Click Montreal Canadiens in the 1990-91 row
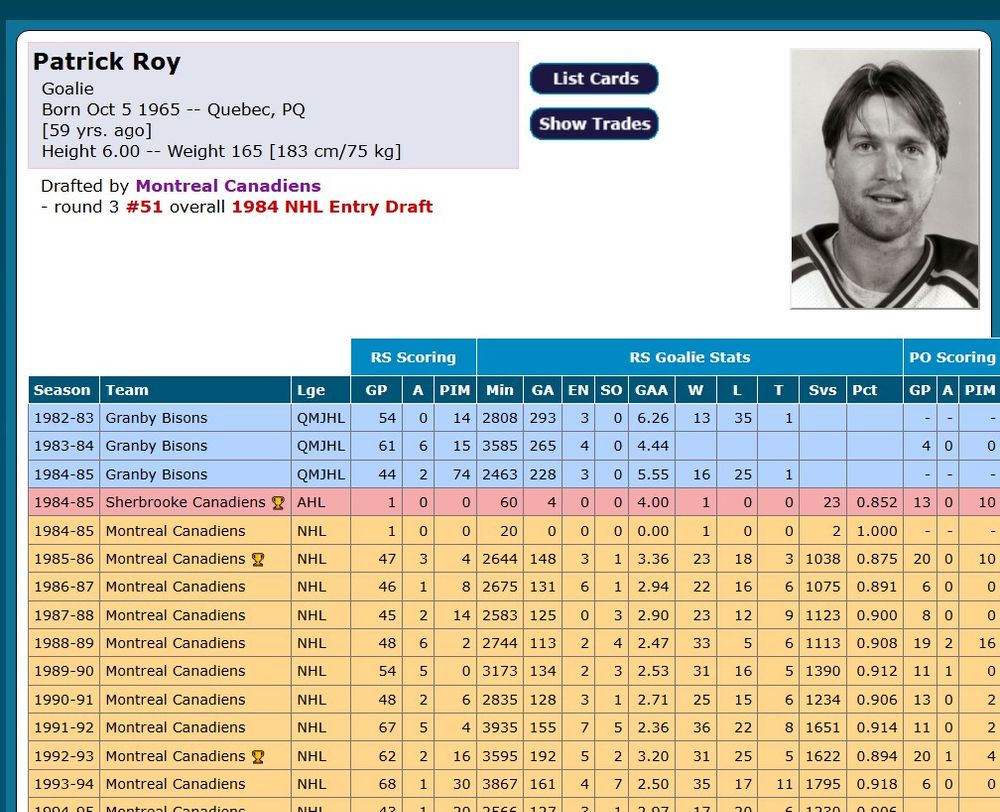This screenshot has height=812, width=1000. (175, 700)
